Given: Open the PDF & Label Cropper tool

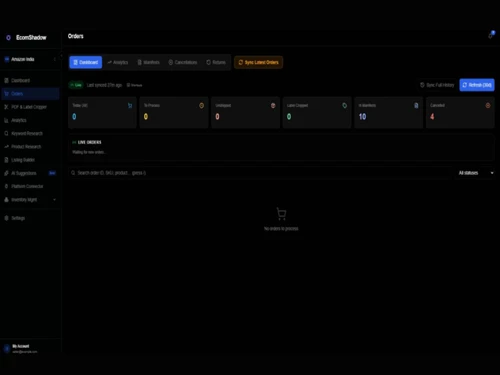Looking at the screenshot, I should 30,107.
